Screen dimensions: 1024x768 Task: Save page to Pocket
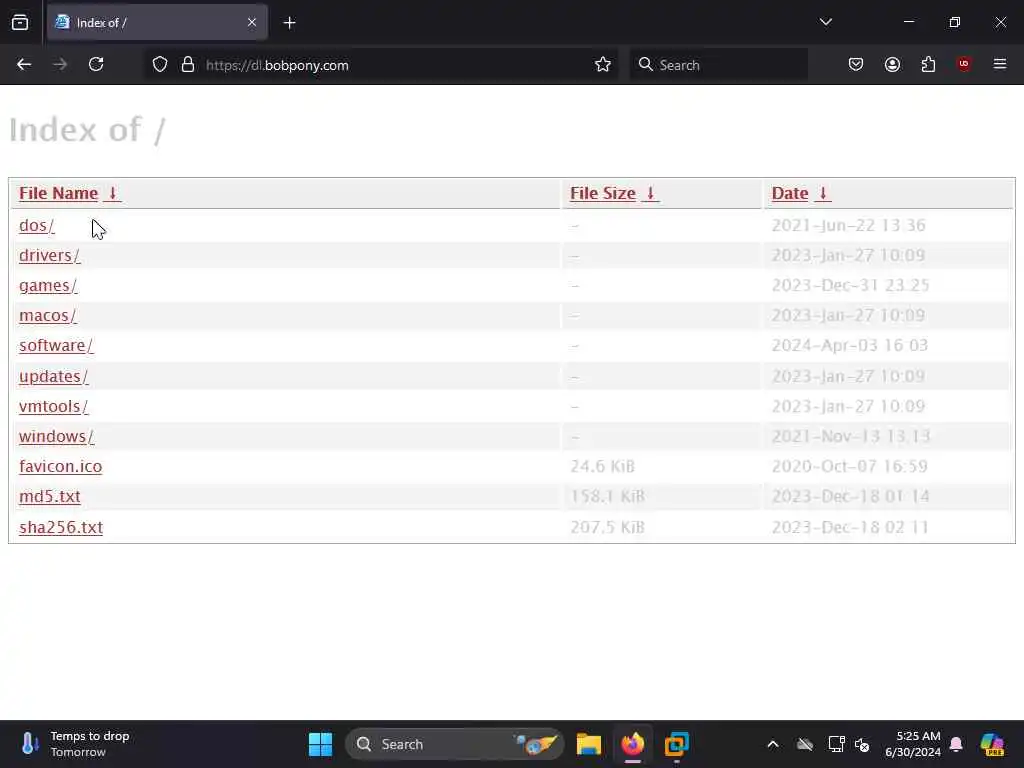(x=856, y=65)
